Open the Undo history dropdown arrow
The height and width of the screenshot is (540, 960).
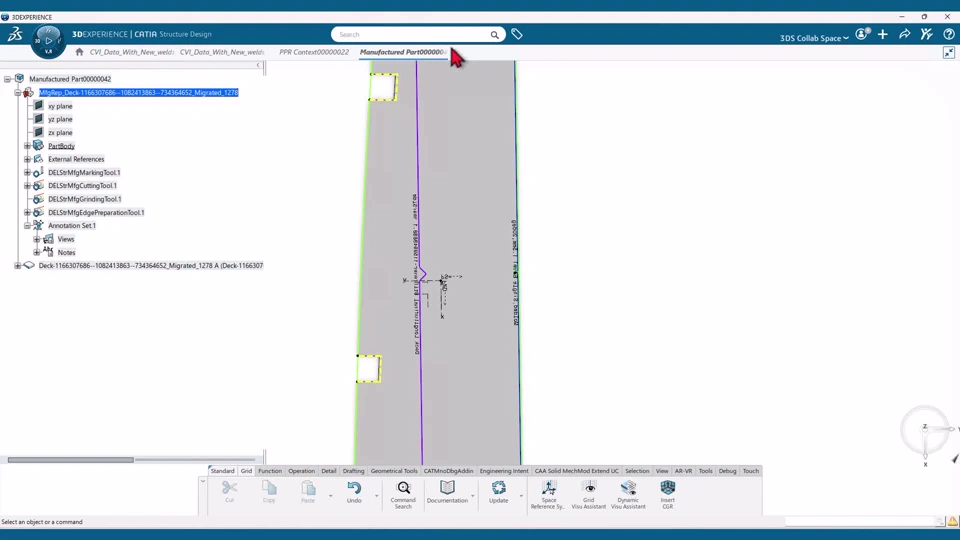(x=377, y=496)
